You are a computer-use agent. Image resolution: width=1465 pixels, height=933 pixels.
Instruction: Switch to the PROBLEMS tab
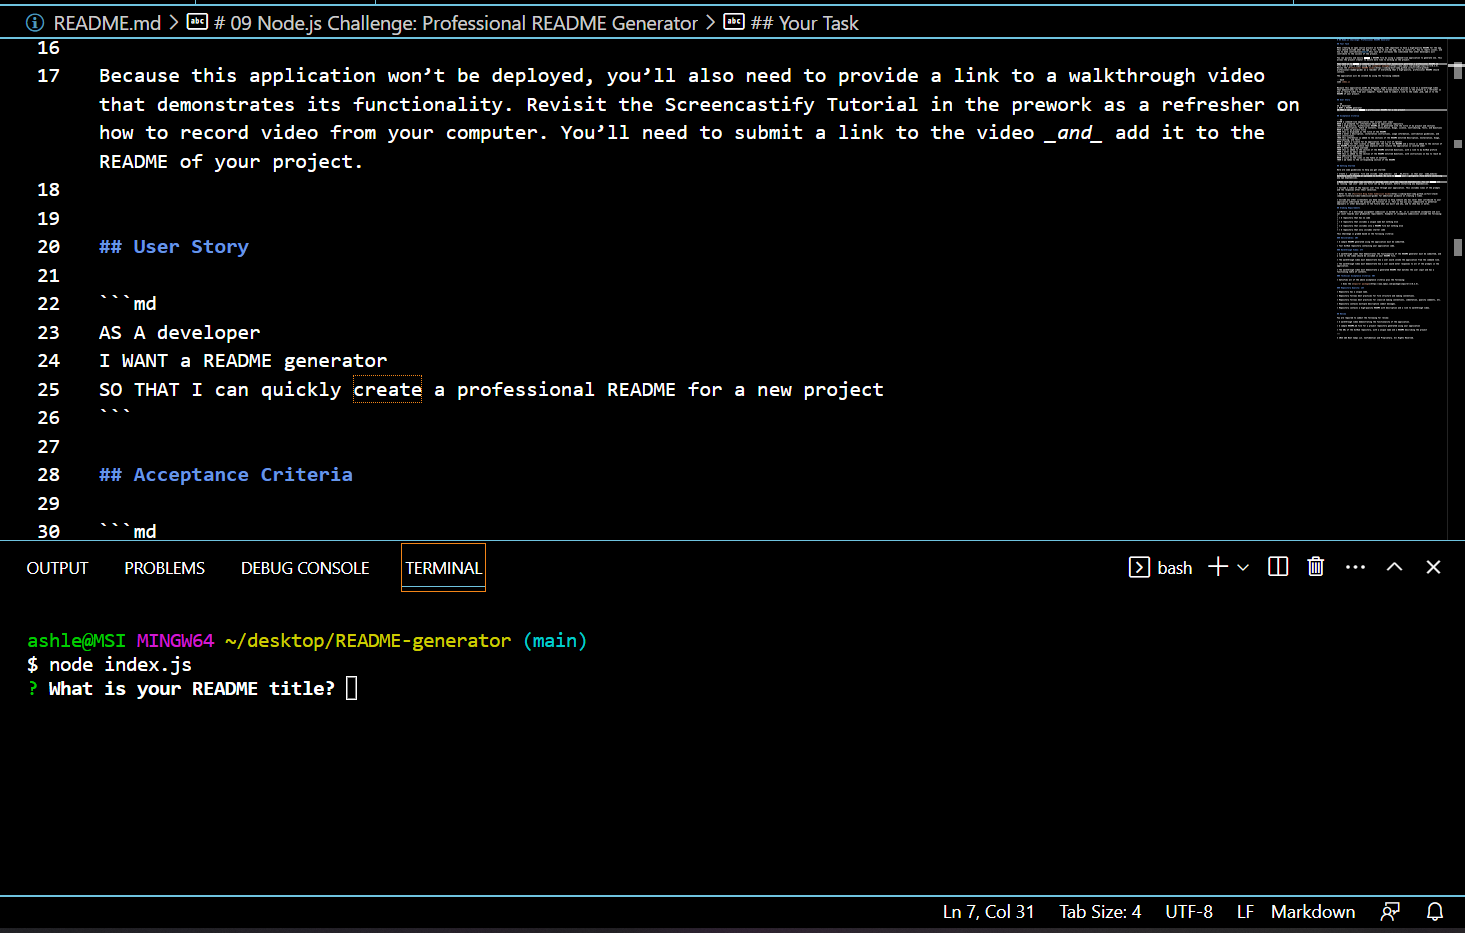pos(164,567)
